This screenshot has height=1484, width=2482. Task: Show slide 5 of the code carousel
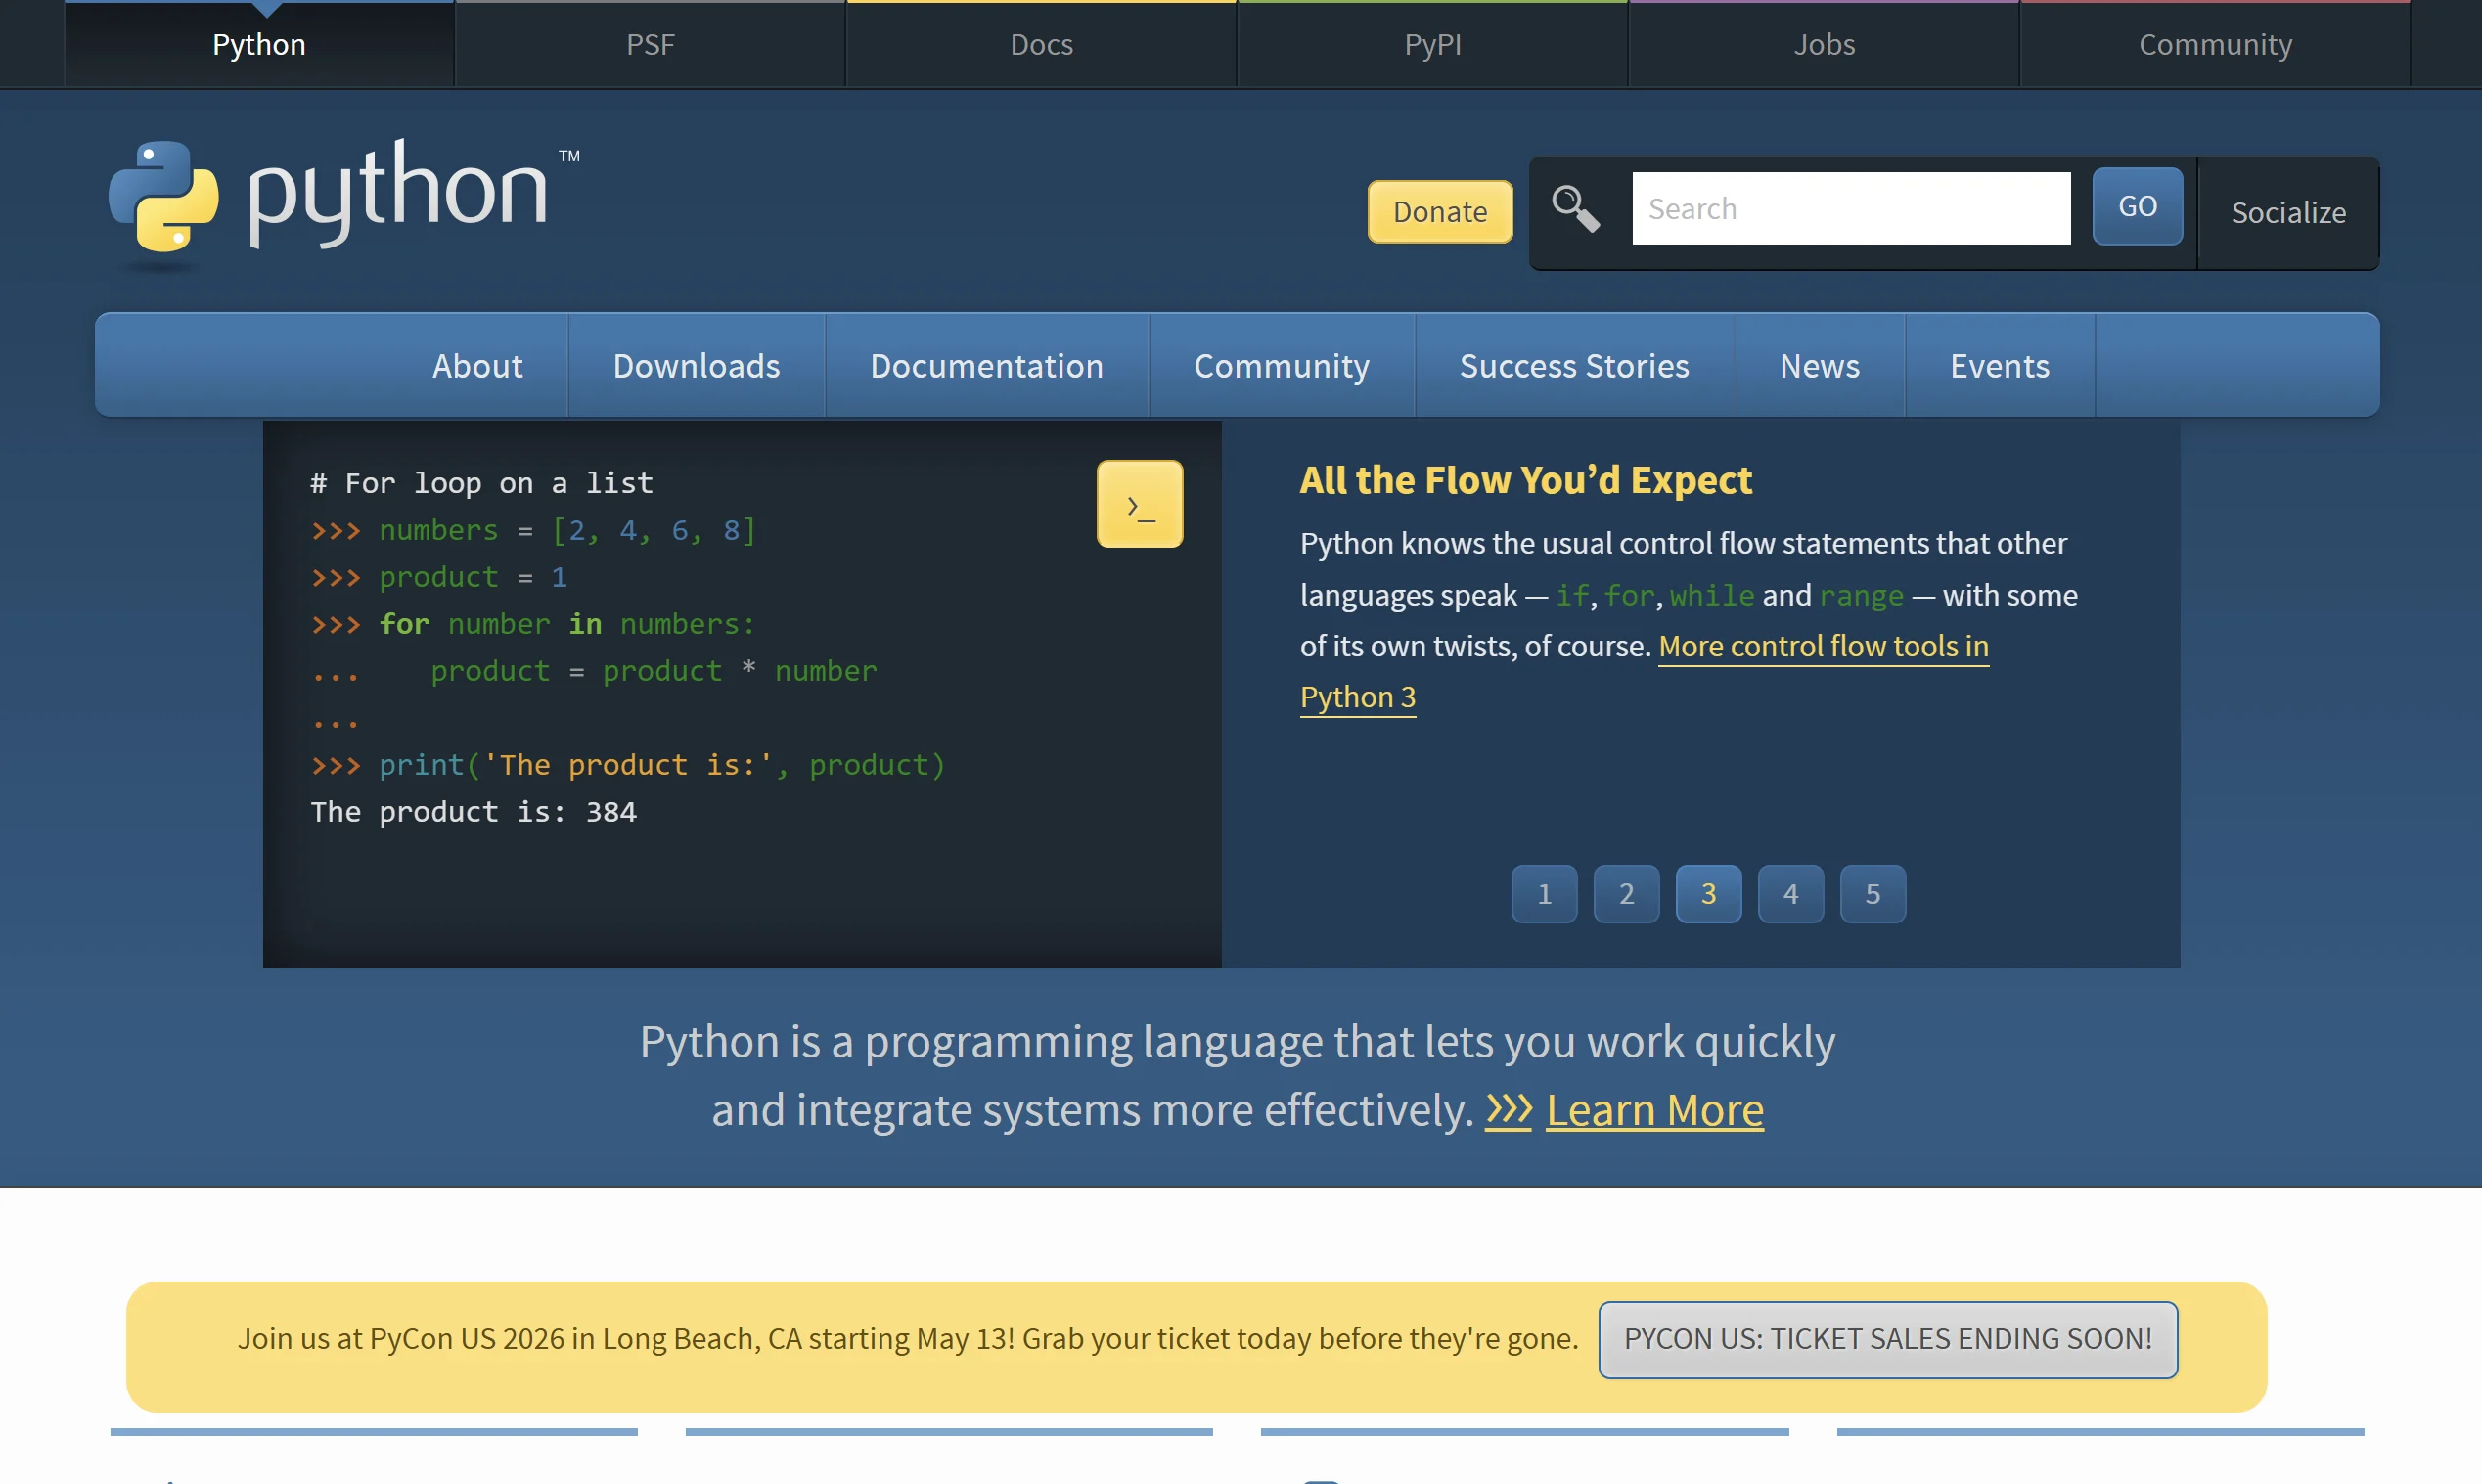click(1872, 893)
